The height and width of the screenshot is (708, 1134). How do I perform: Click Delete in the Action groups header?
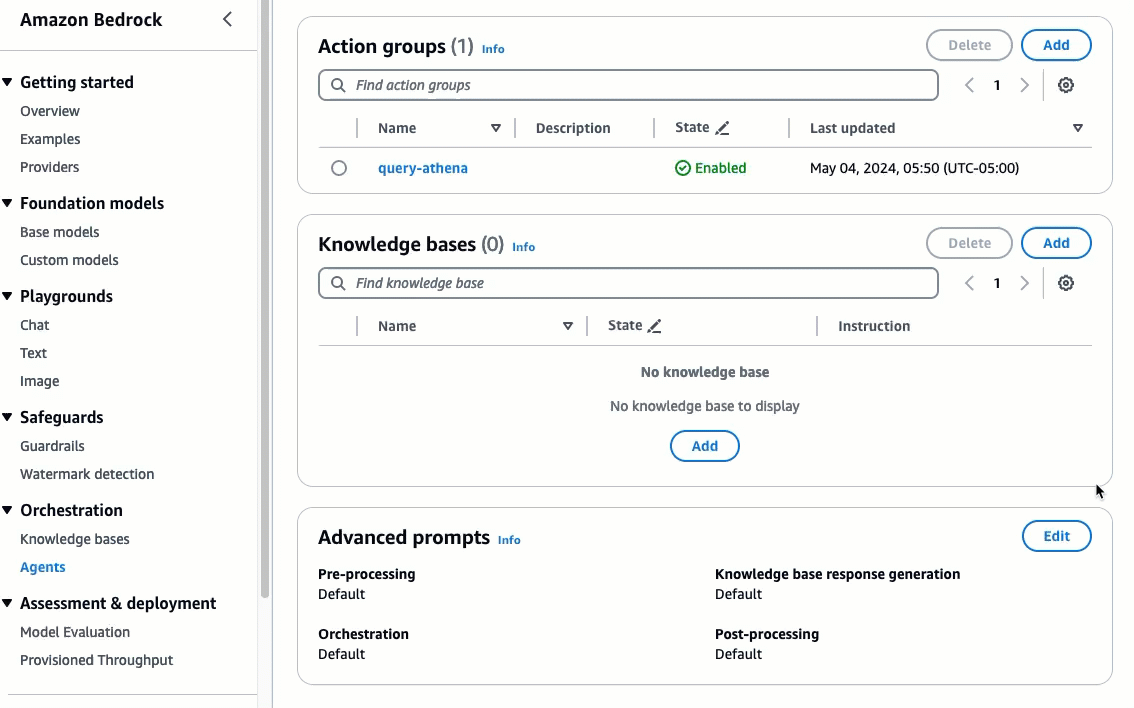tap(969, 45)
